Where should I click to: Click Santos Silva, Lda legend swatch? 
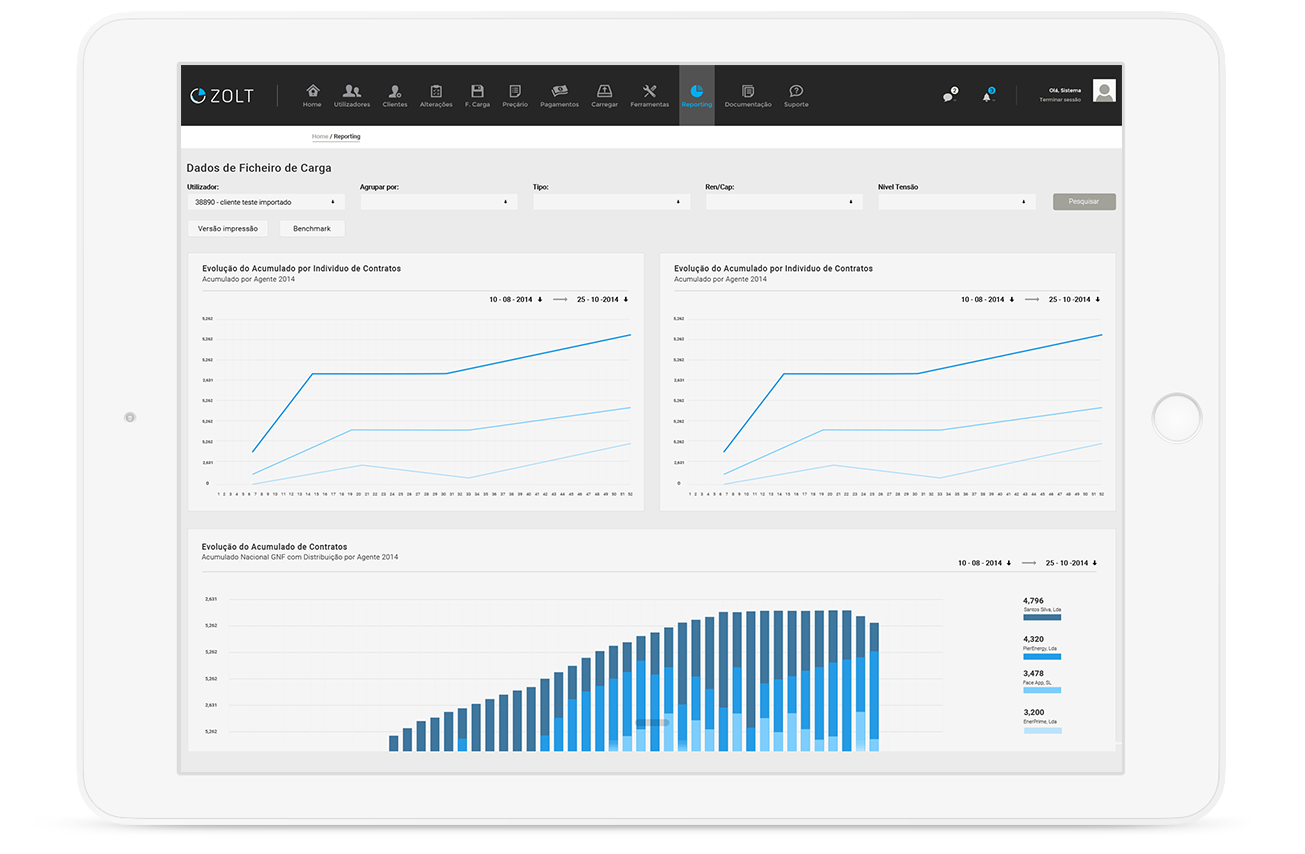1042,618
